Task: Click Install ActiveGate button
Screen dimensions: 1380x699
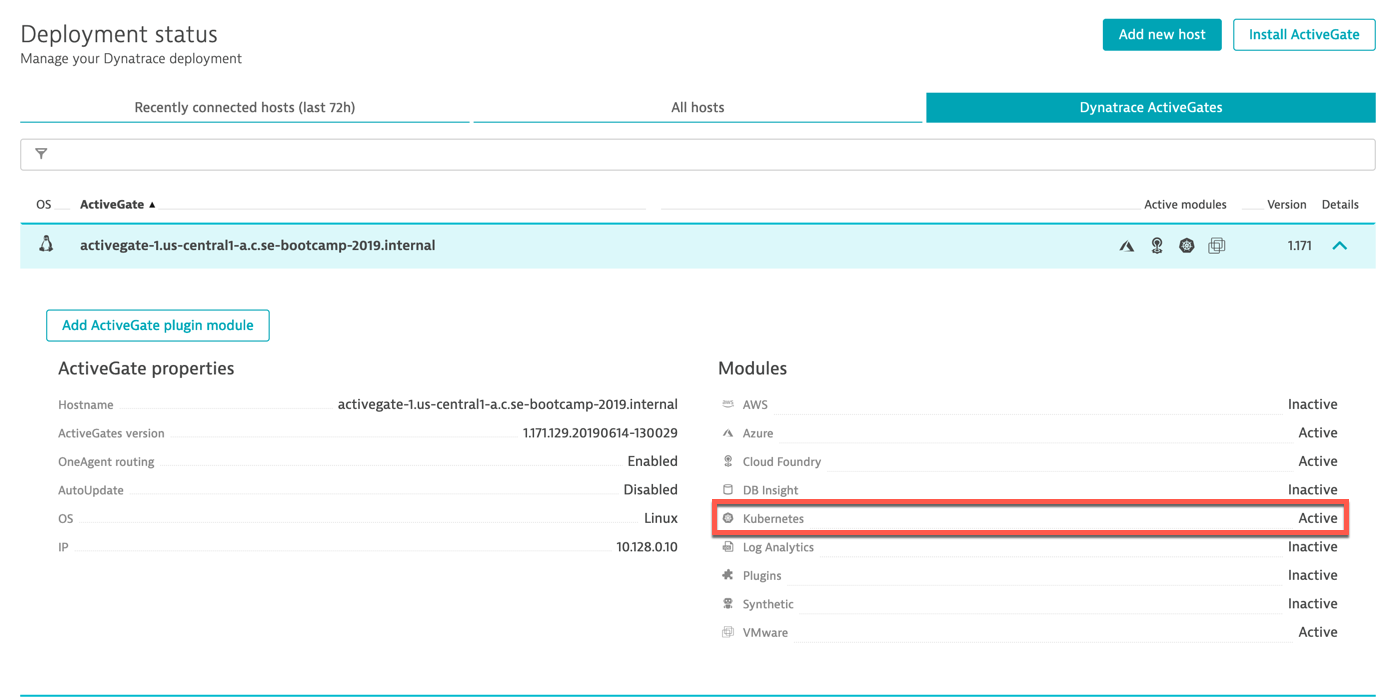Action: coord(1304,34)
